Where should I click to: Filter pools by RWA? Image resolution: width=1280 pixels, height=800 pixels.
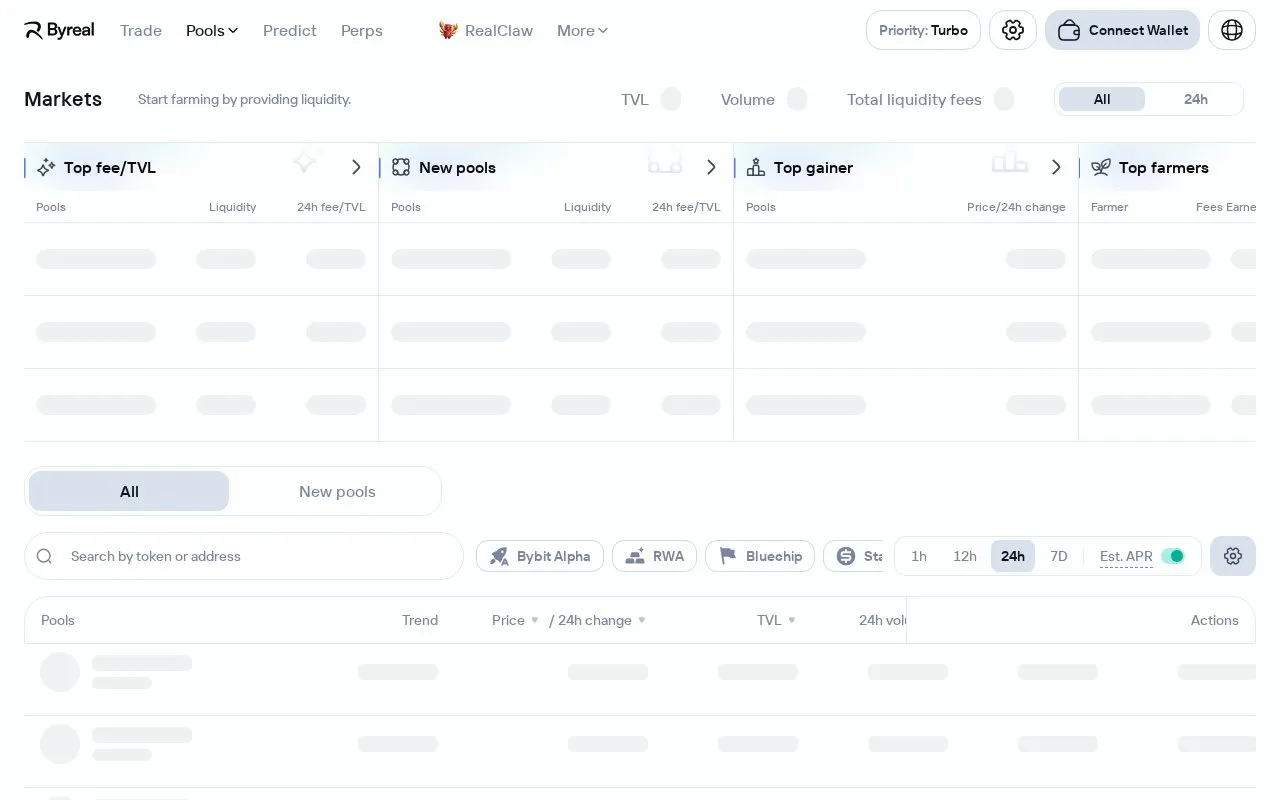(654, 556)
